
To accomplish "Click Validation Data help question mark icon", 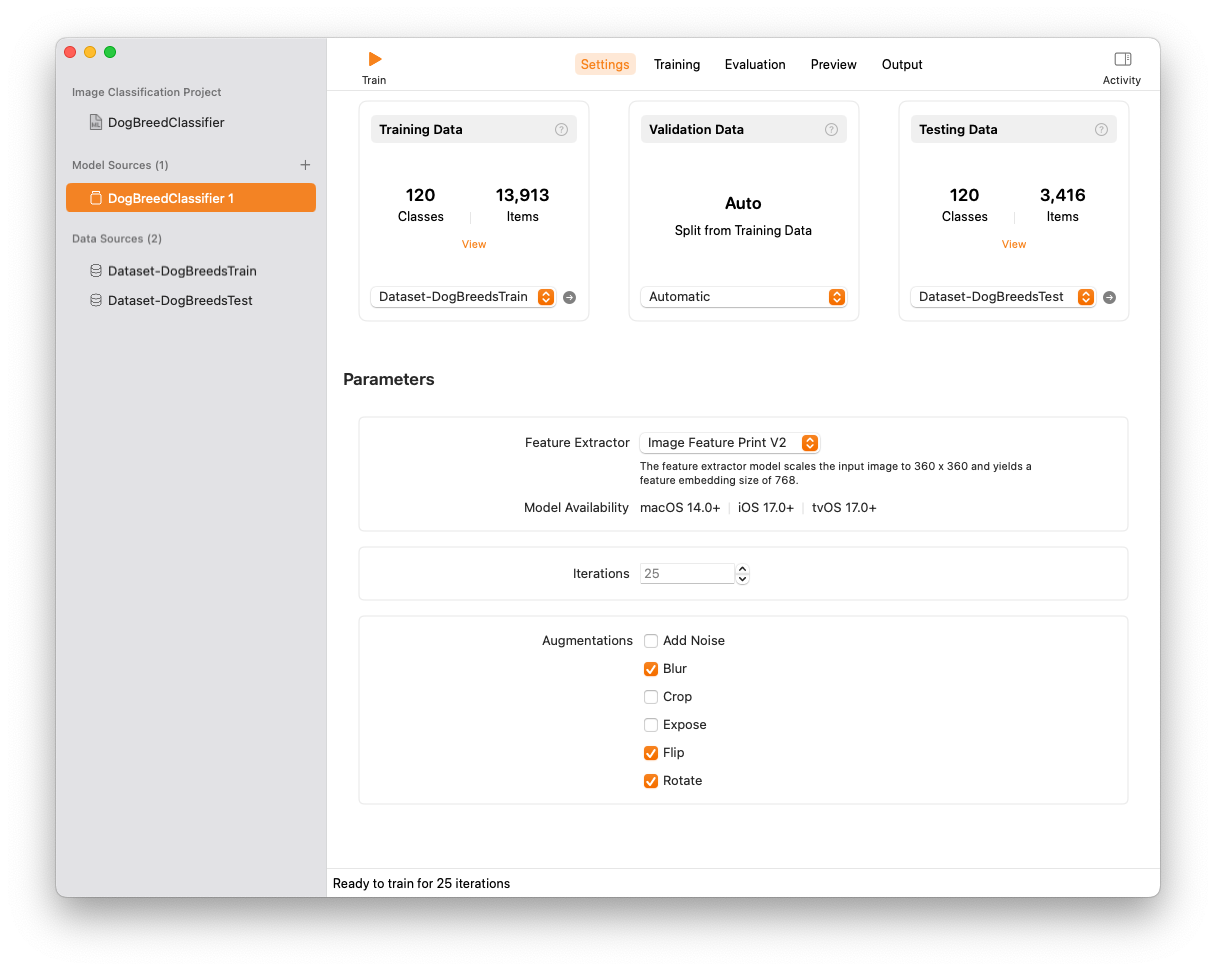I will (x=831, y=130).
